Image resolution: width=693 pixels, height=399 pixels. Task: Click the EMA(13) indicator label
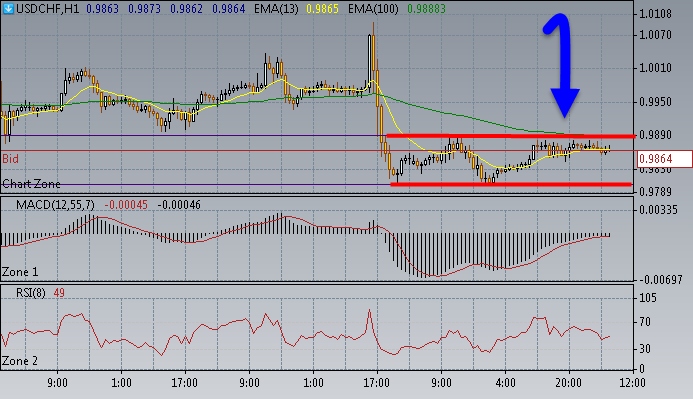(276, 8)
